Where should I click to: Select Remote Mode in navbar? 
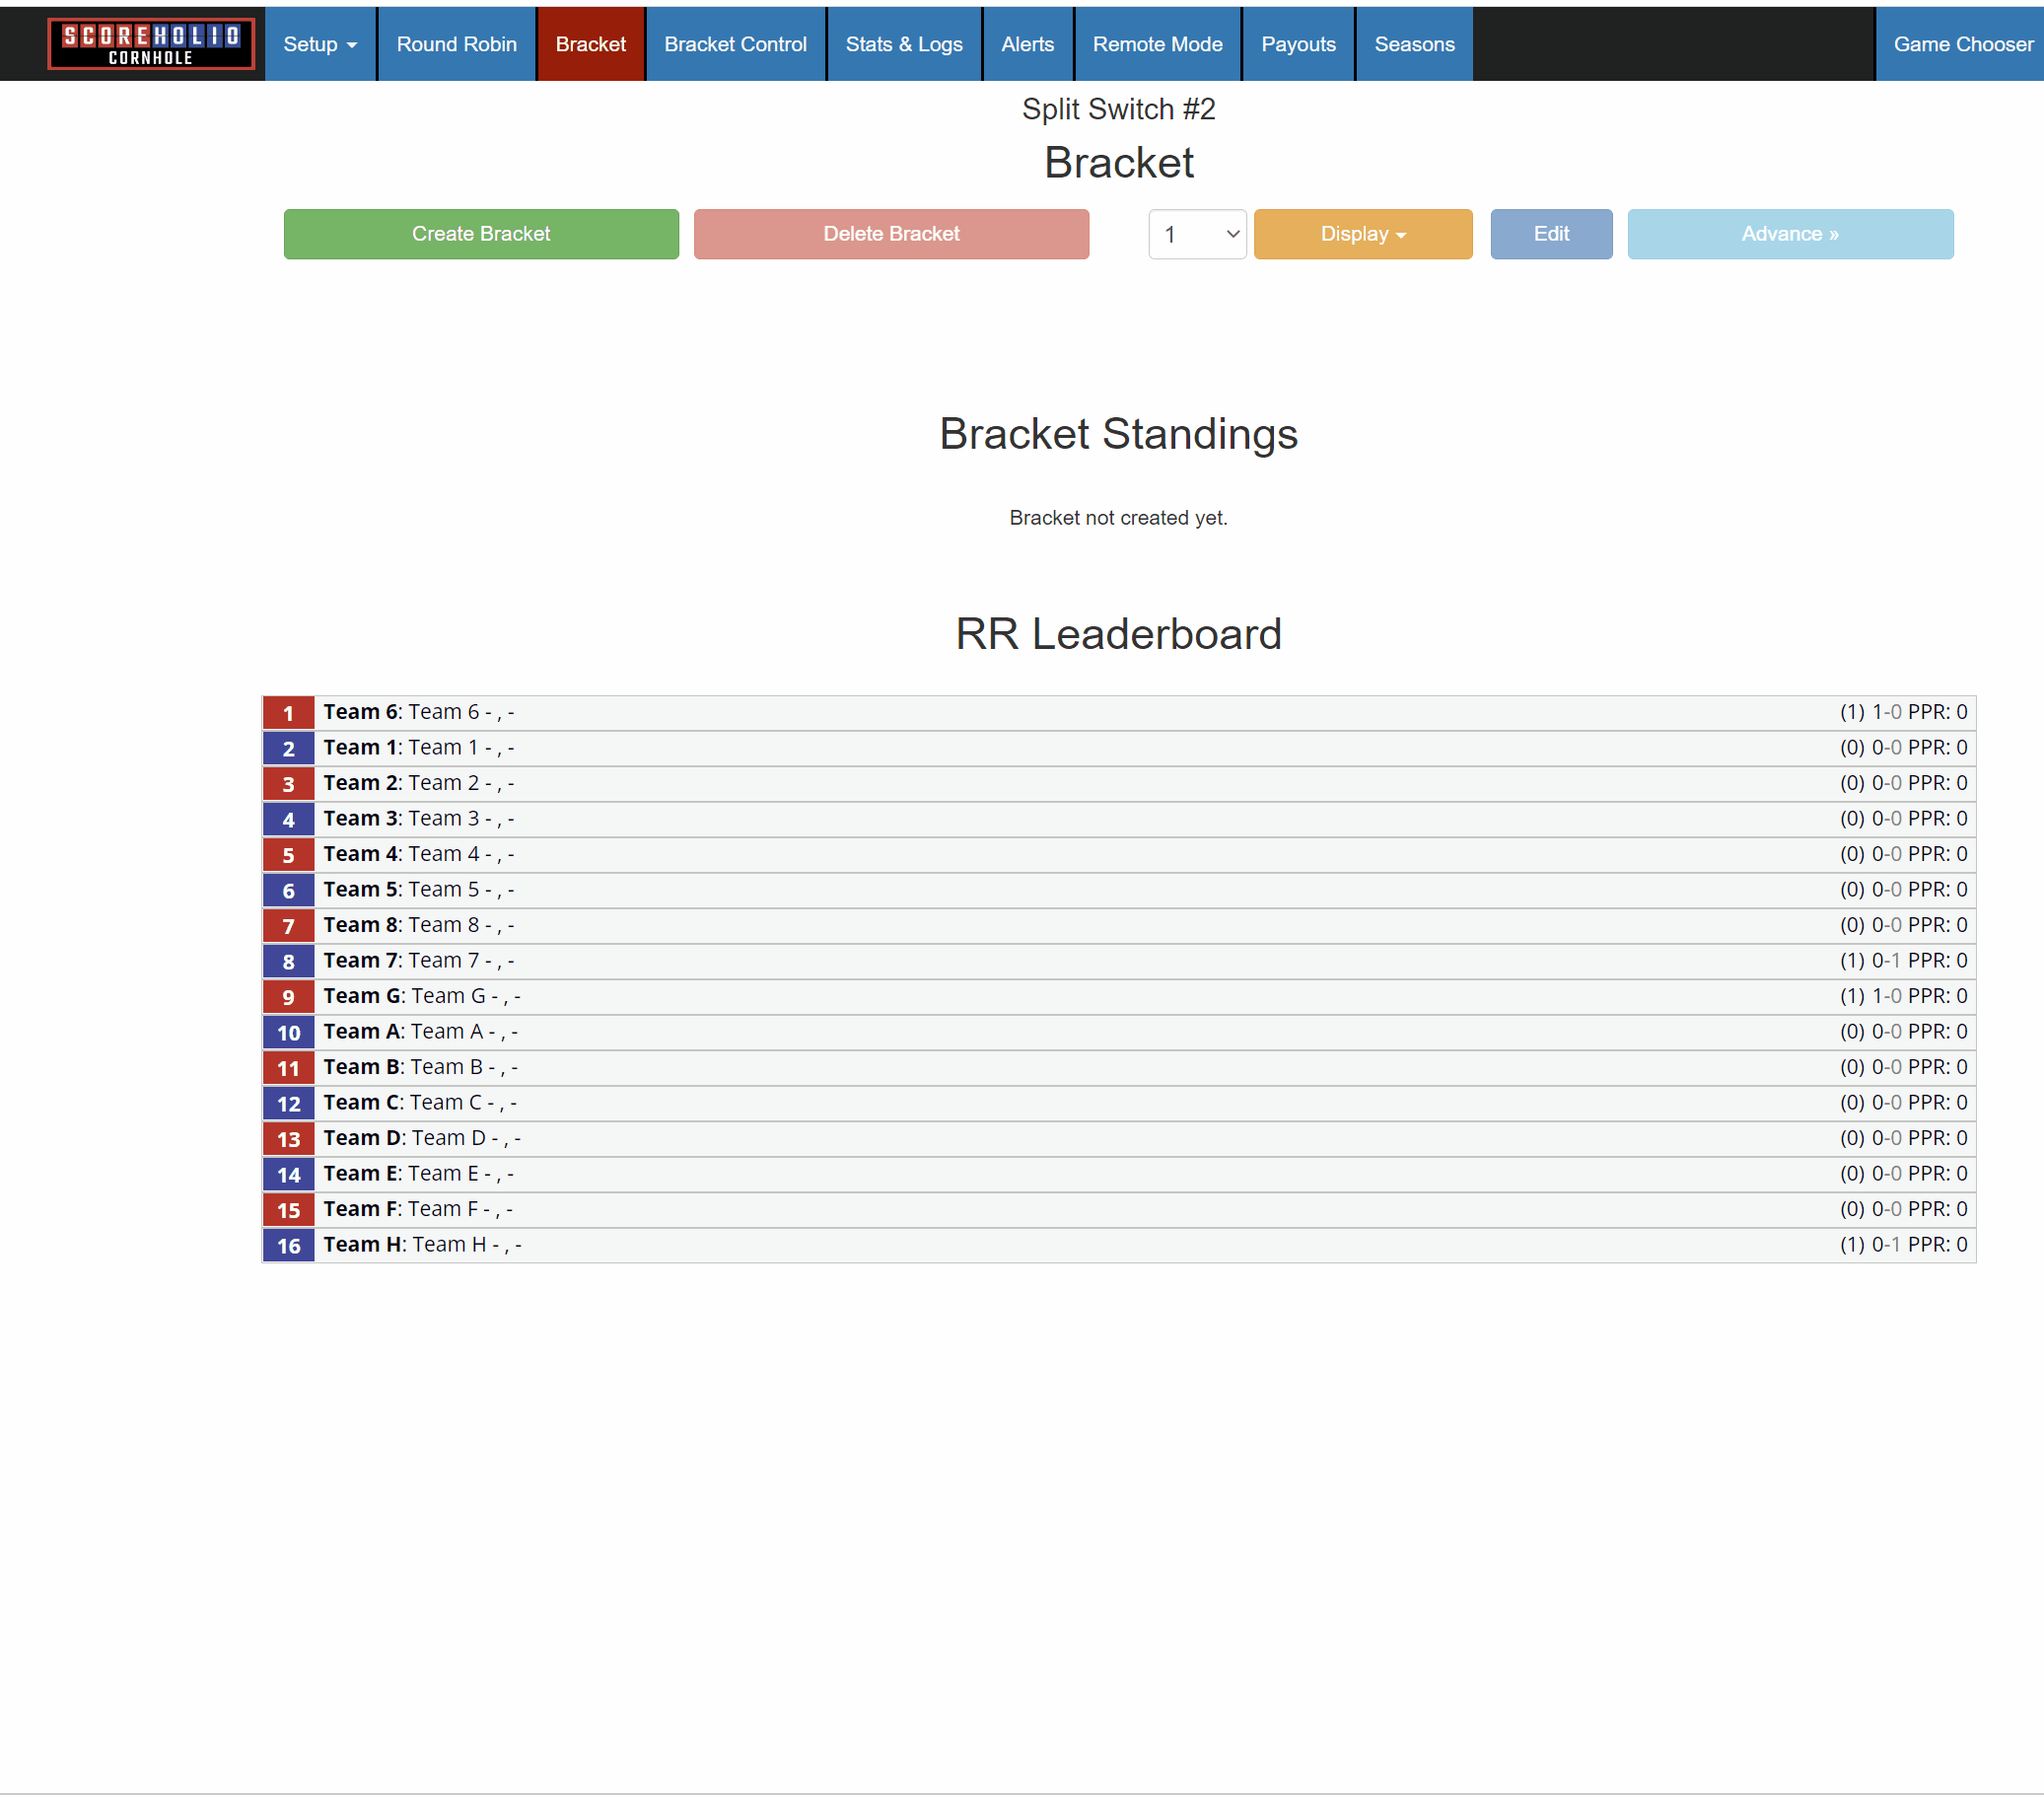pos(1157,44)
